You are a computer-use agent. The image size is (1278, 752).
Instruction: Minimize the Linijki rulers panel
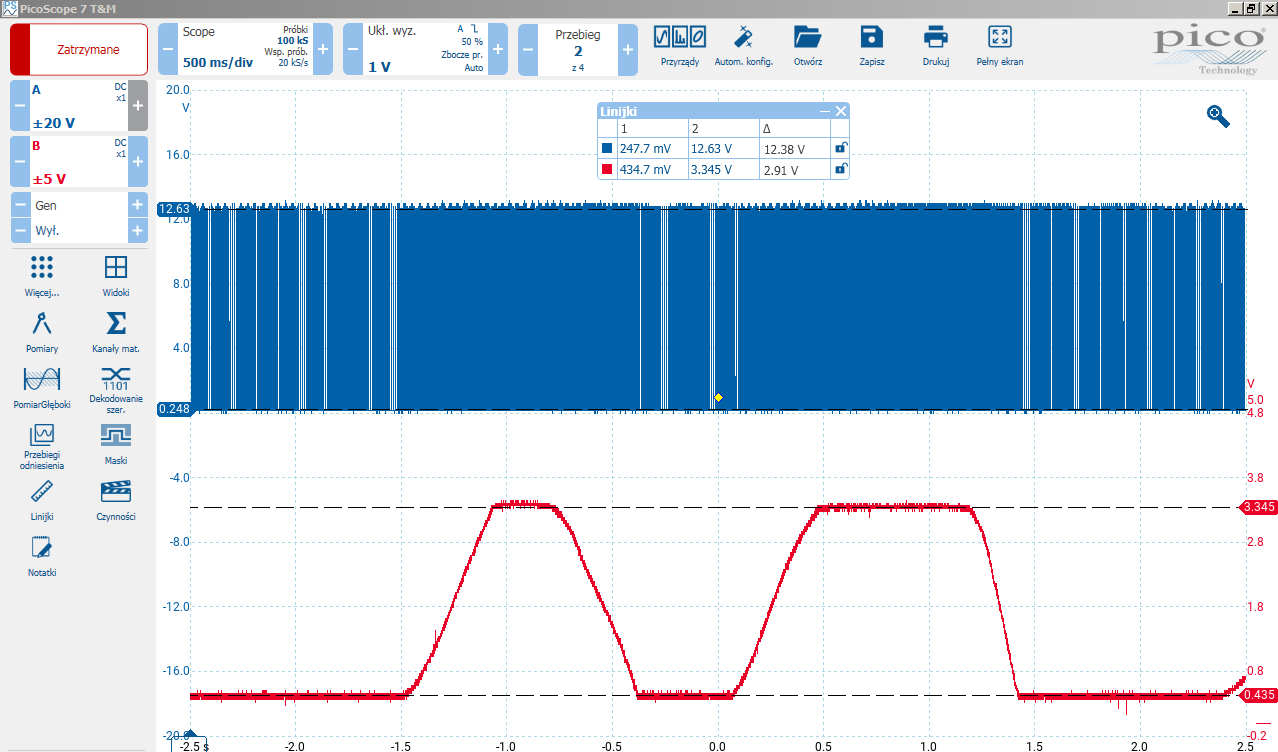point(825,111)
